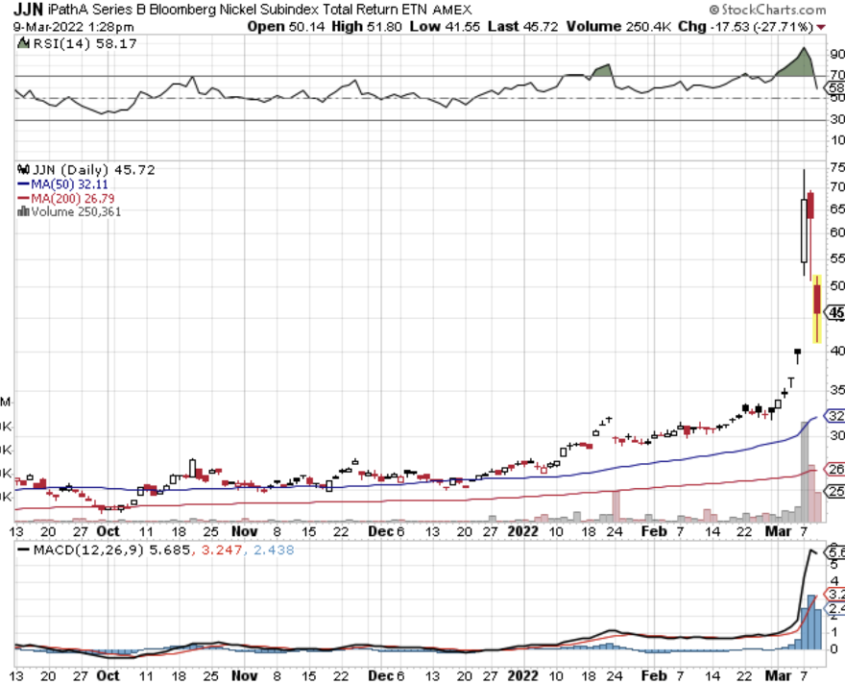
Task: Click the blue MA(50) line swatch in legend
Action: point(23,184)
